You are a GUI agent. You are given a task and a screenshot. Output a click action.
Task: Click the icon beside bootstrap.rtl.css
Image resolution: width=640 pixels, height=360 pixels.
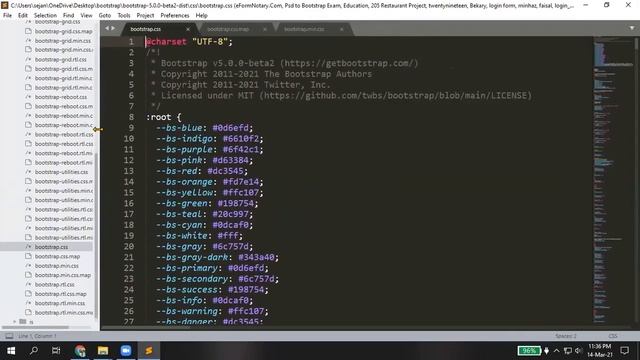[x=28, y=284]
